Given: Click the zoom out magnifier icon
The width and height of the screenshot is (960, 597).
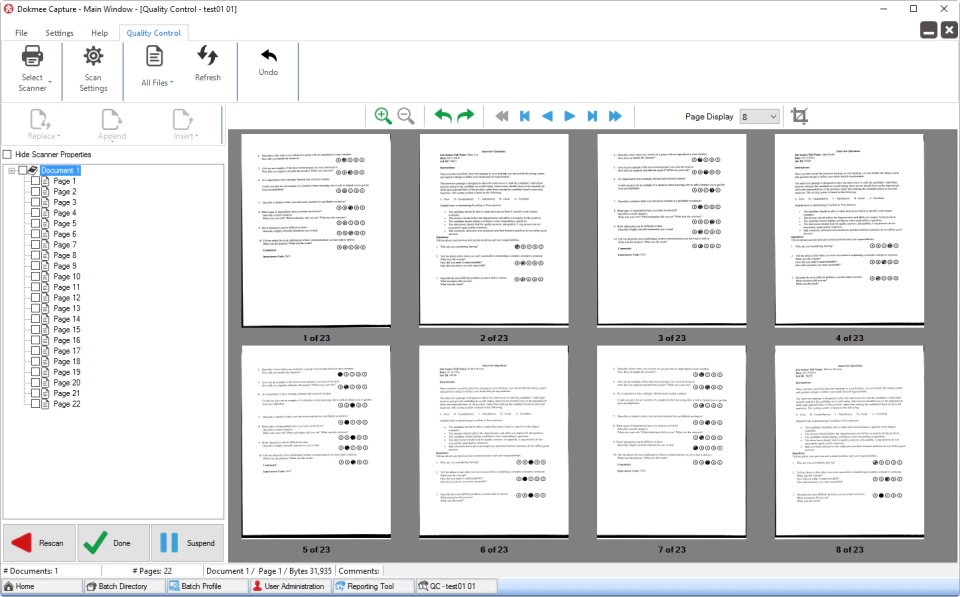Looking at the screenshot, I should (x=406, y=116).
